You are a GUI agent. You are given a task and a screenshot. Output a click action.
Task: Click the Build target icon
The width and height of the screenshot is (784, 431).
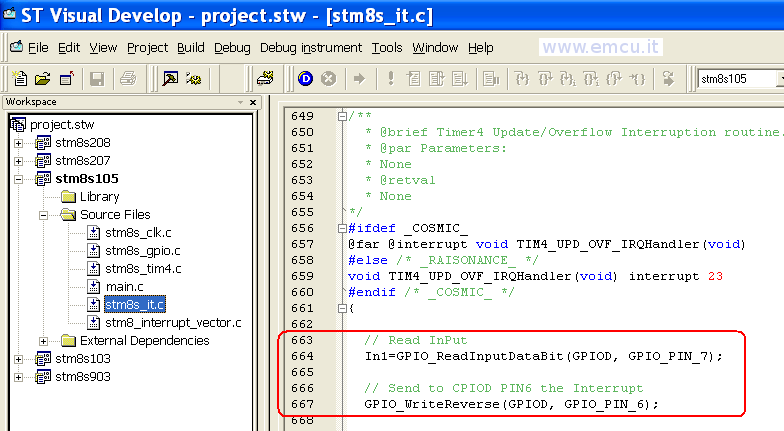point(194,78)
